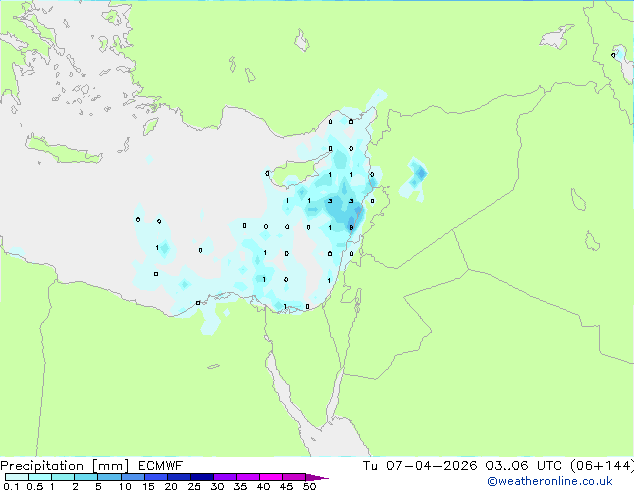
Task: Select the 'ECMWF' model label
Action: tap(161, 466)
